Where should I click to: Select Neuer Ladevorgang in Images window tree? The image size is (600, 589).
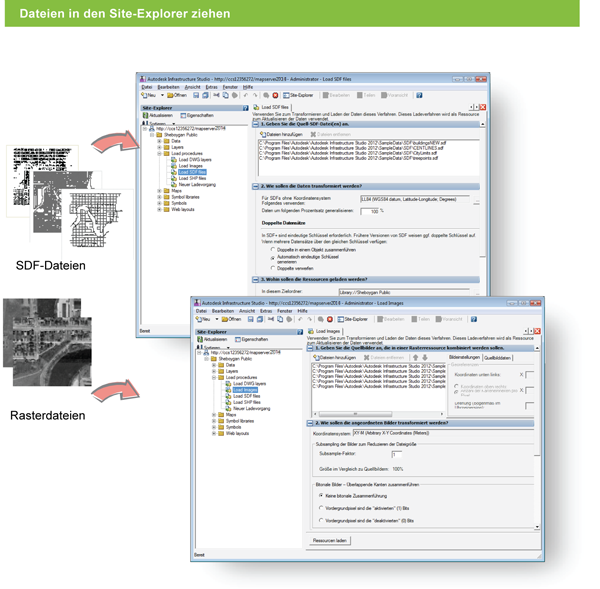(x=251, y=409)
